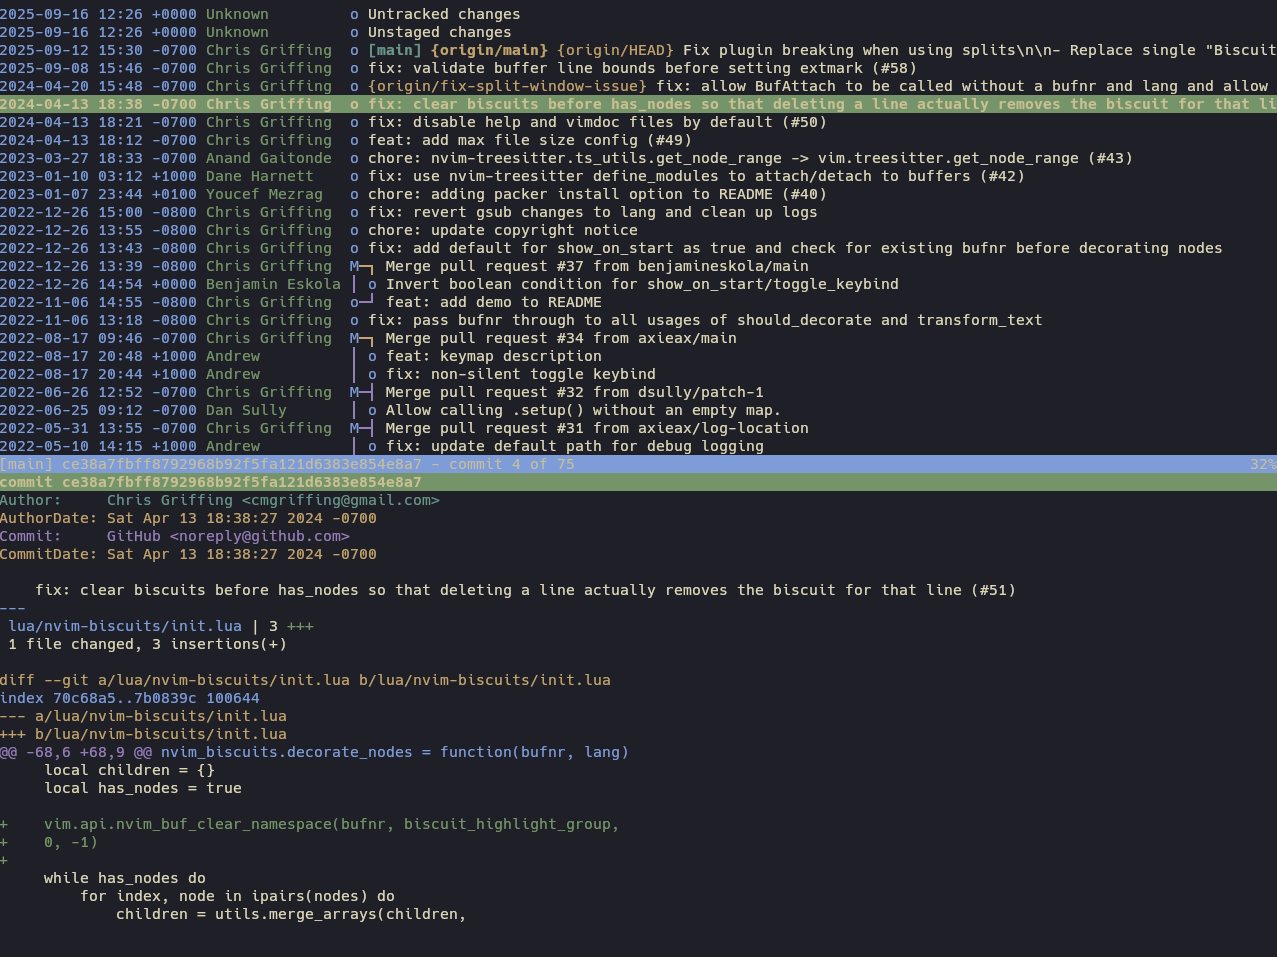Select the 'Unstaged changes' row
1277x957 pixels.
pos(439,33)
